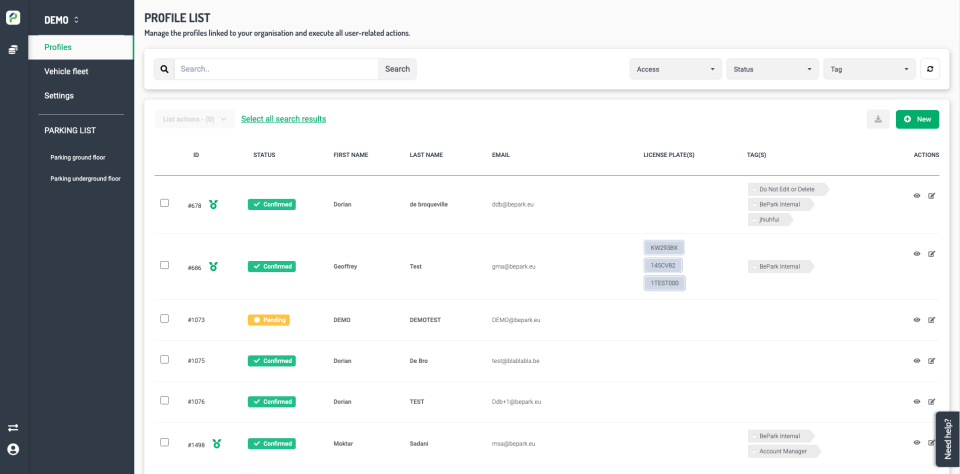Tick the checkbox for profile #678
960x474 pixels.
[x=164, y=203]
